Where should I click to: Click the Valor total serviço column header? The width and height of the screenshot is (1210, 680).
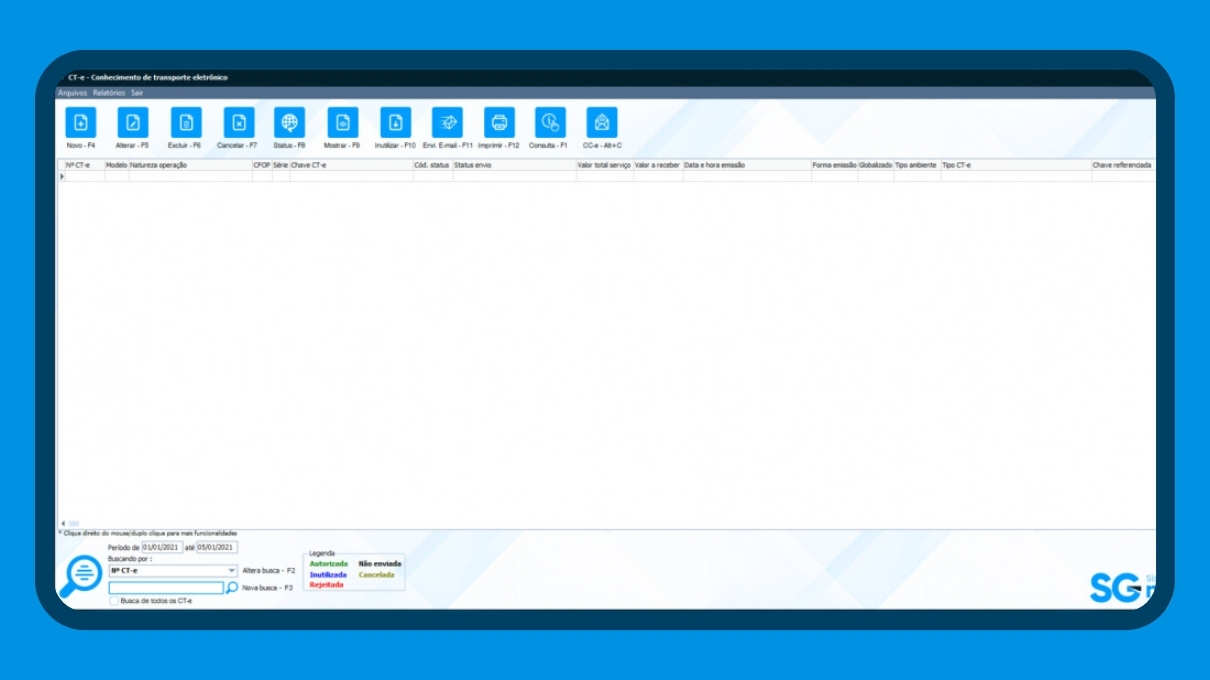[x=605, y=165]
